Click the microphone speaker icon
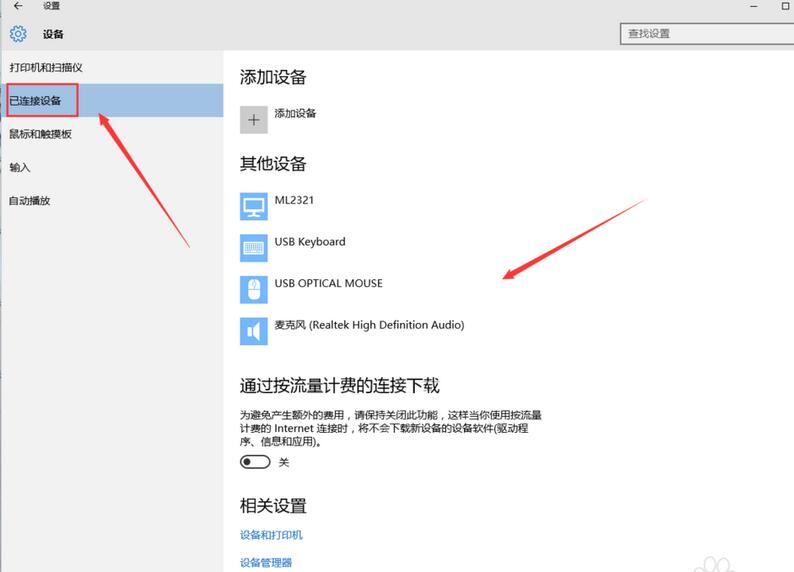794x572 pixels. [254, 331]
